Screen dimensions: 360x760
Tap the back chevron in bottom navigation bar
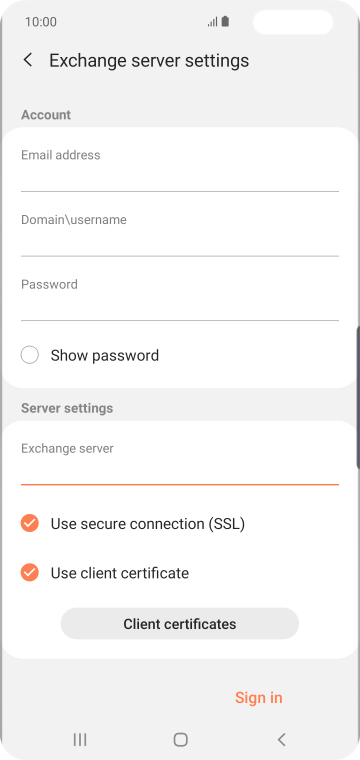click(x=281, y=739)
